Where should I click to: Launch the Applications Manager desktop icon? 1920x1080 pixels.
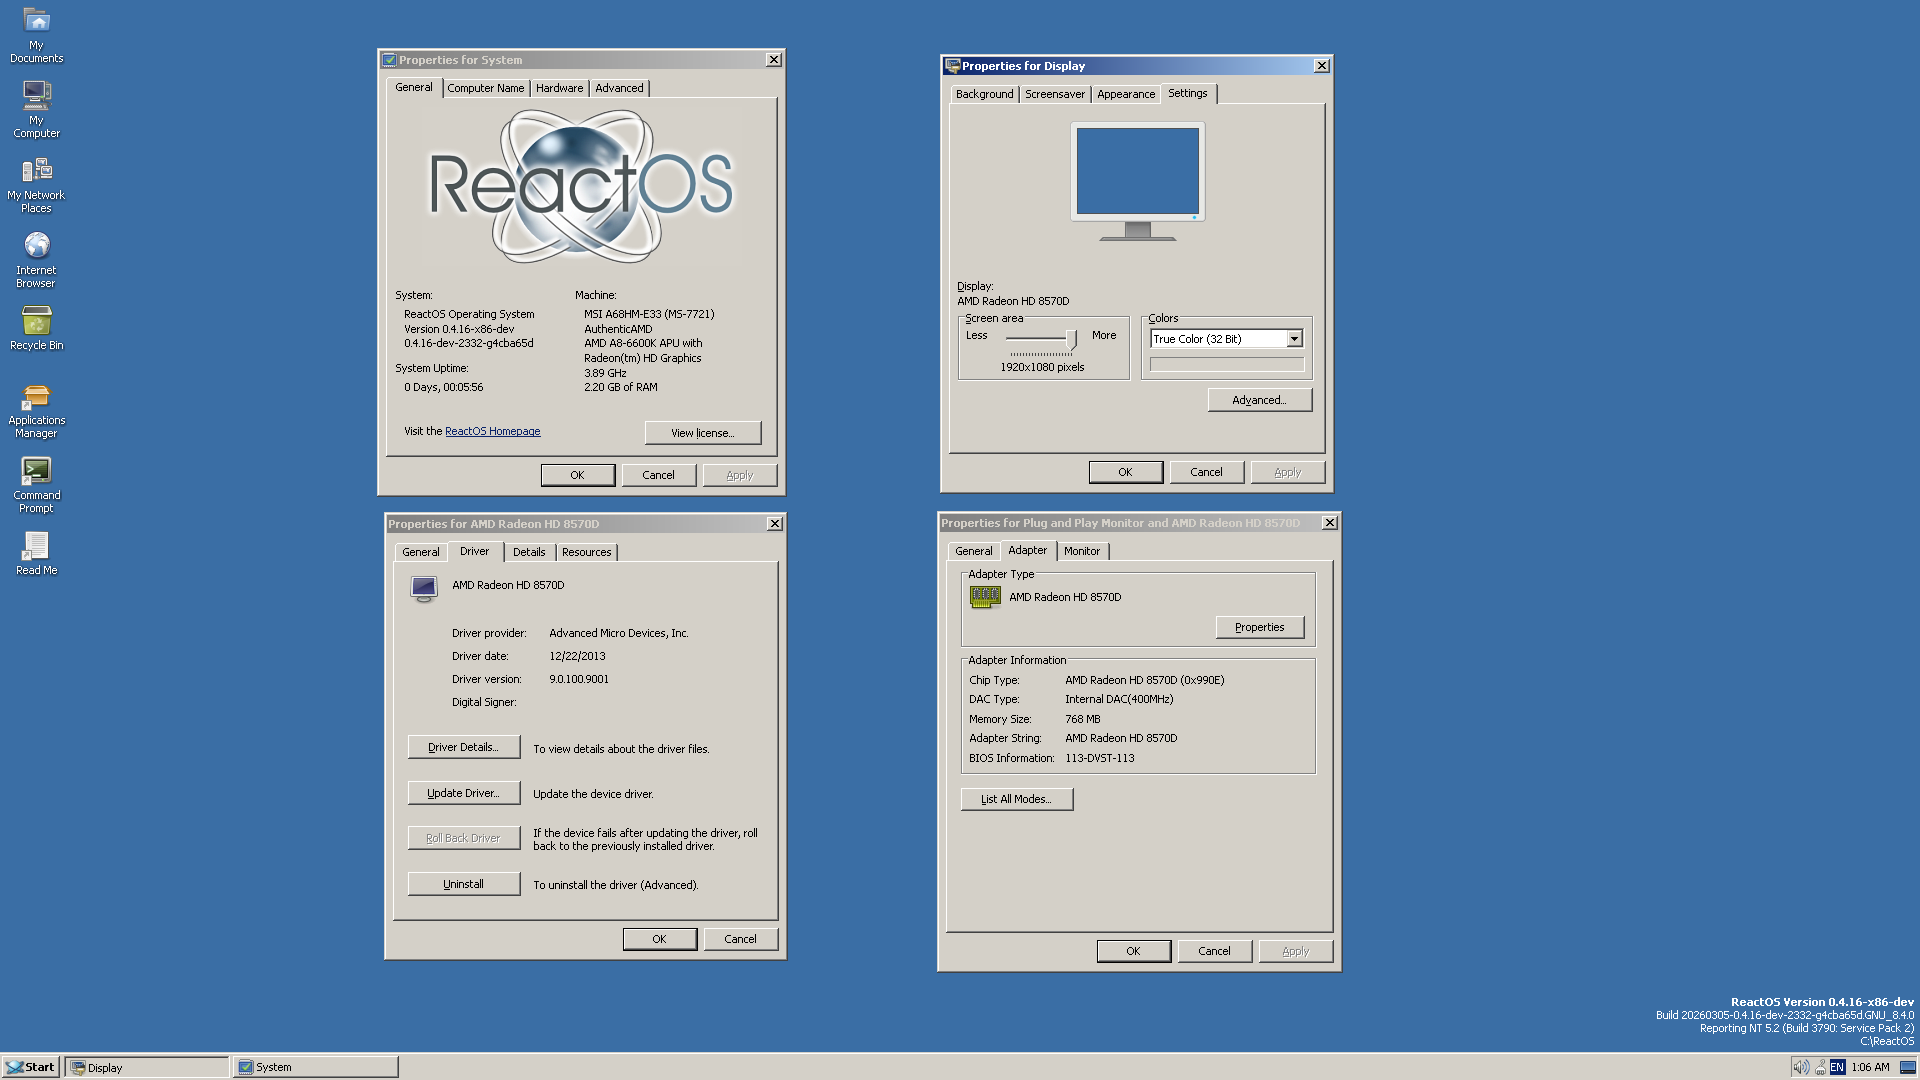[x=36, y=411]
